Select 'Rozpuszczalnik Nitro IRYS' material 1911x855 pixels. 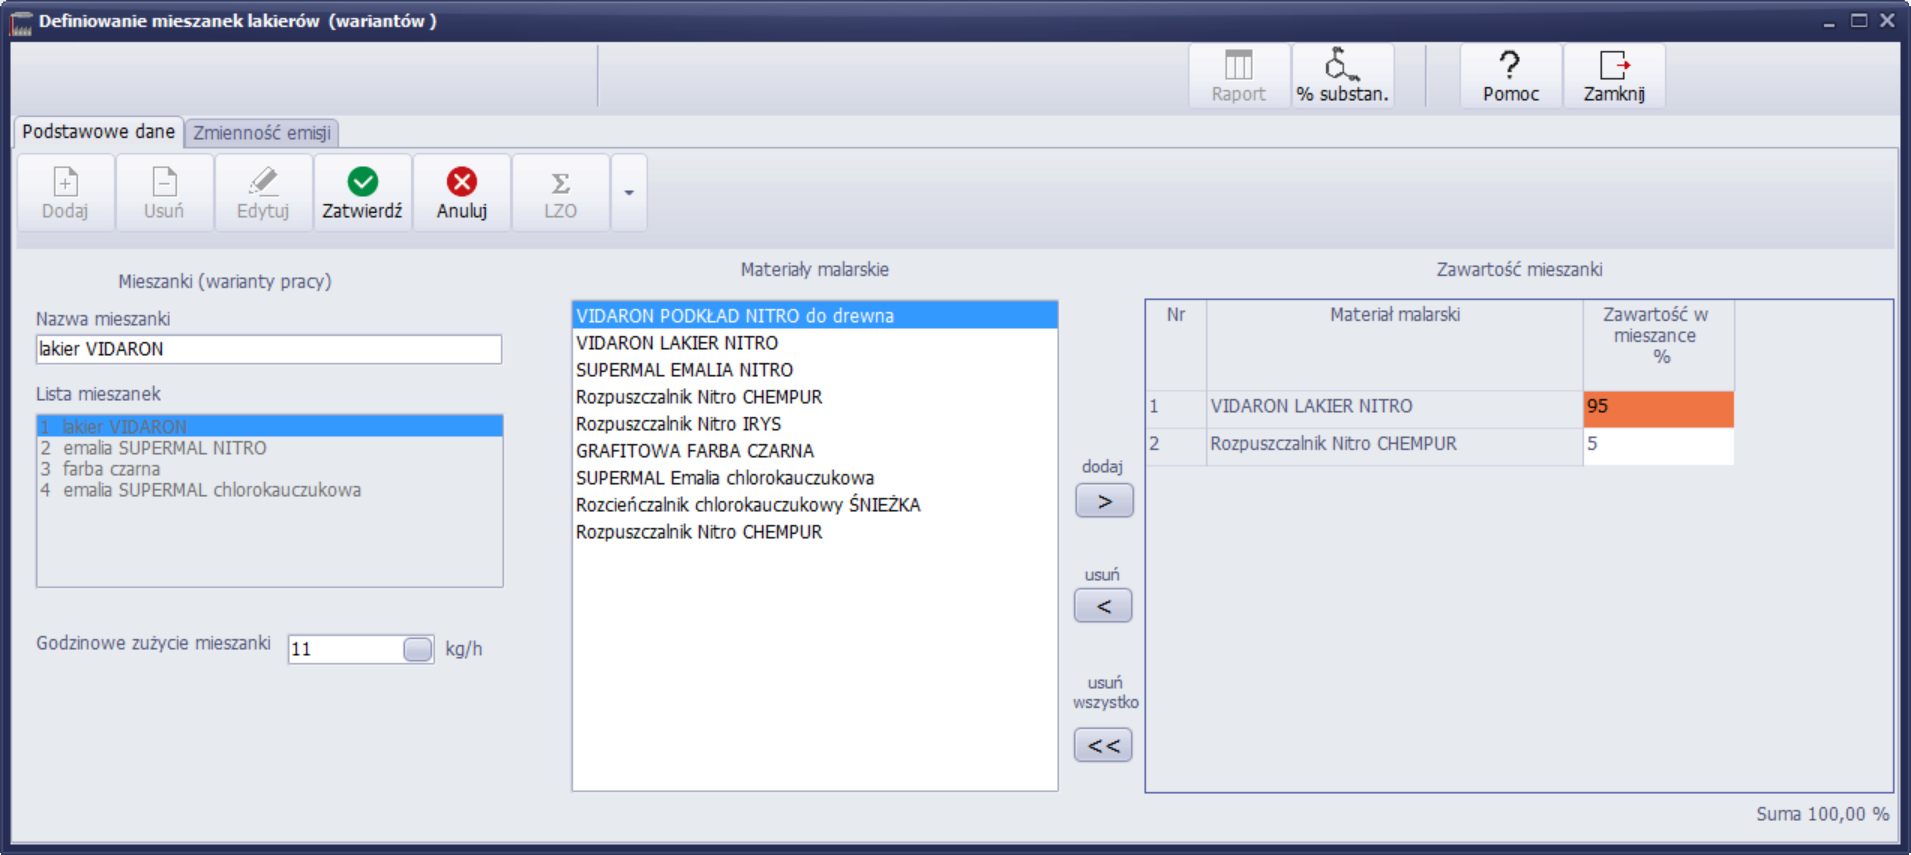point(815,424)
